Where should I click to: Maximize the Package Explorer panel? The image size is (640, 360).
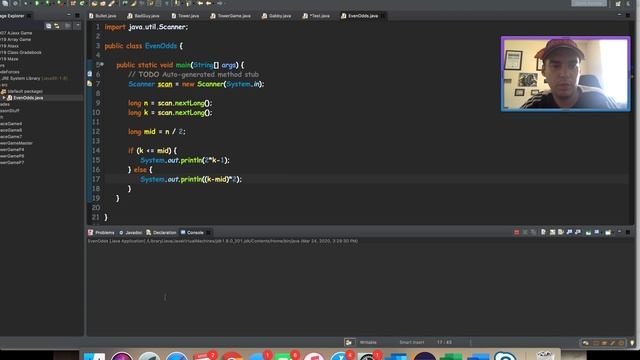[x=78, y=16]
